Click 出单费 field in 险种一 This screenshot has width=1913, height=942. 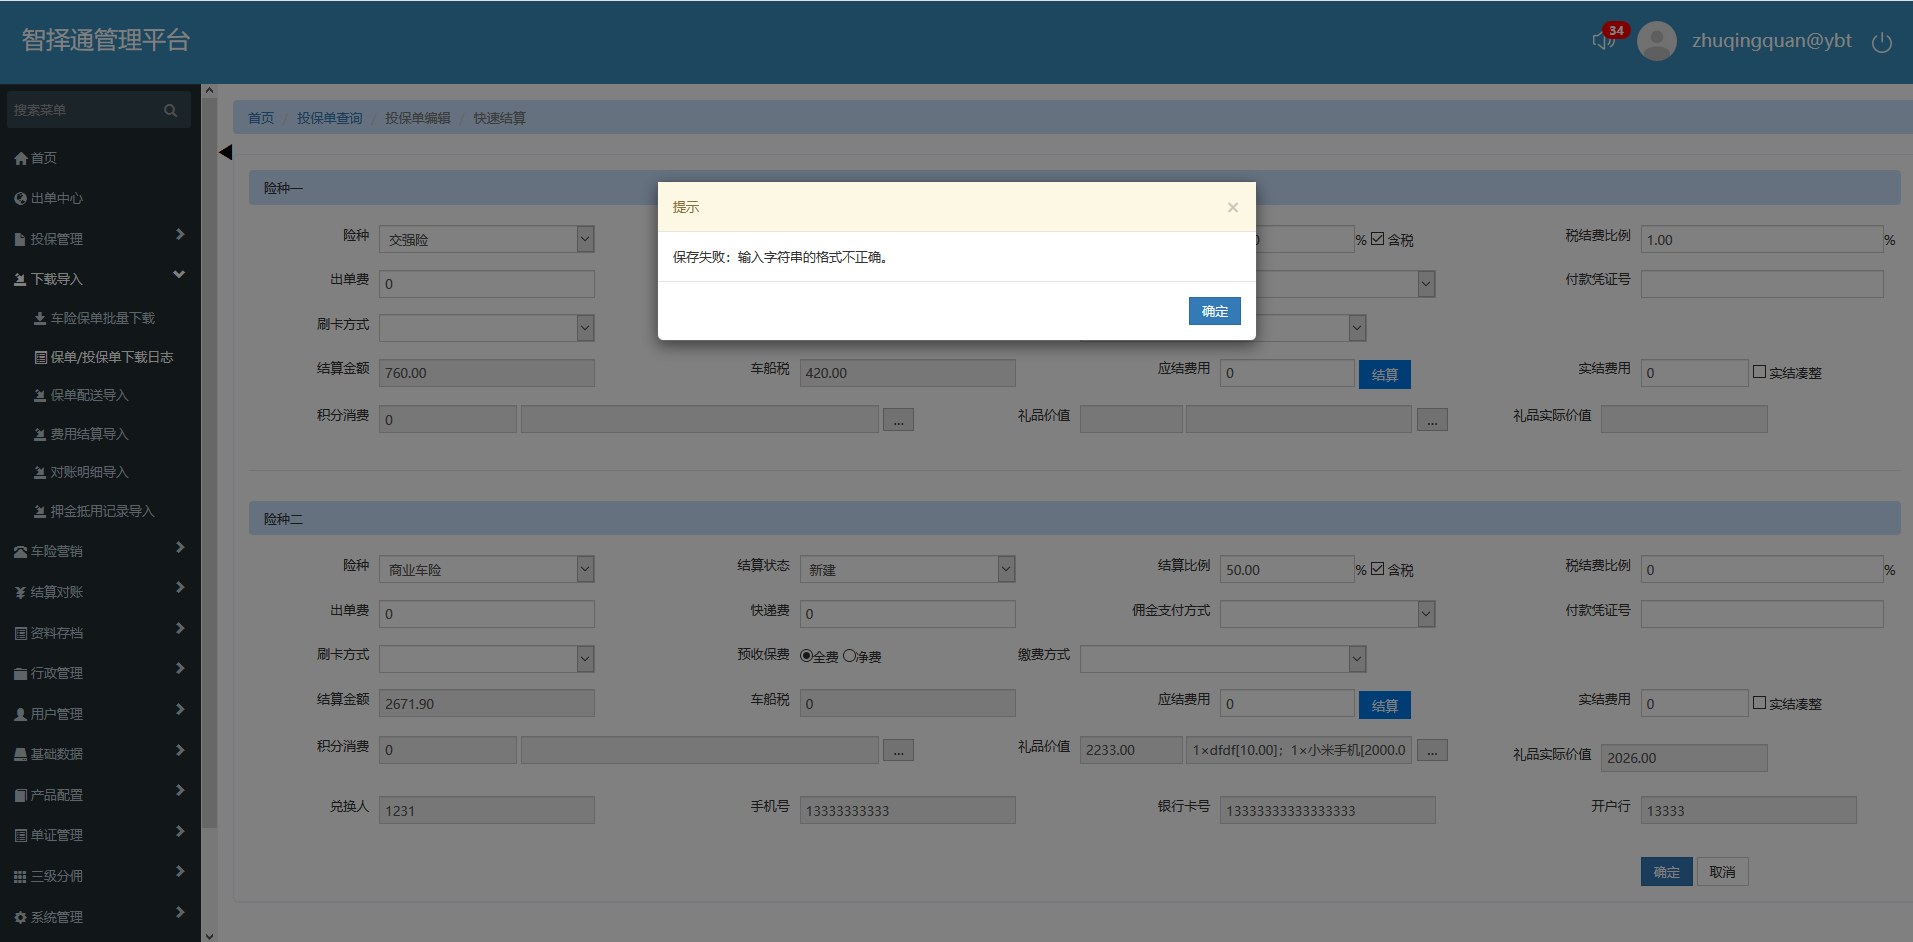point(487,284)
